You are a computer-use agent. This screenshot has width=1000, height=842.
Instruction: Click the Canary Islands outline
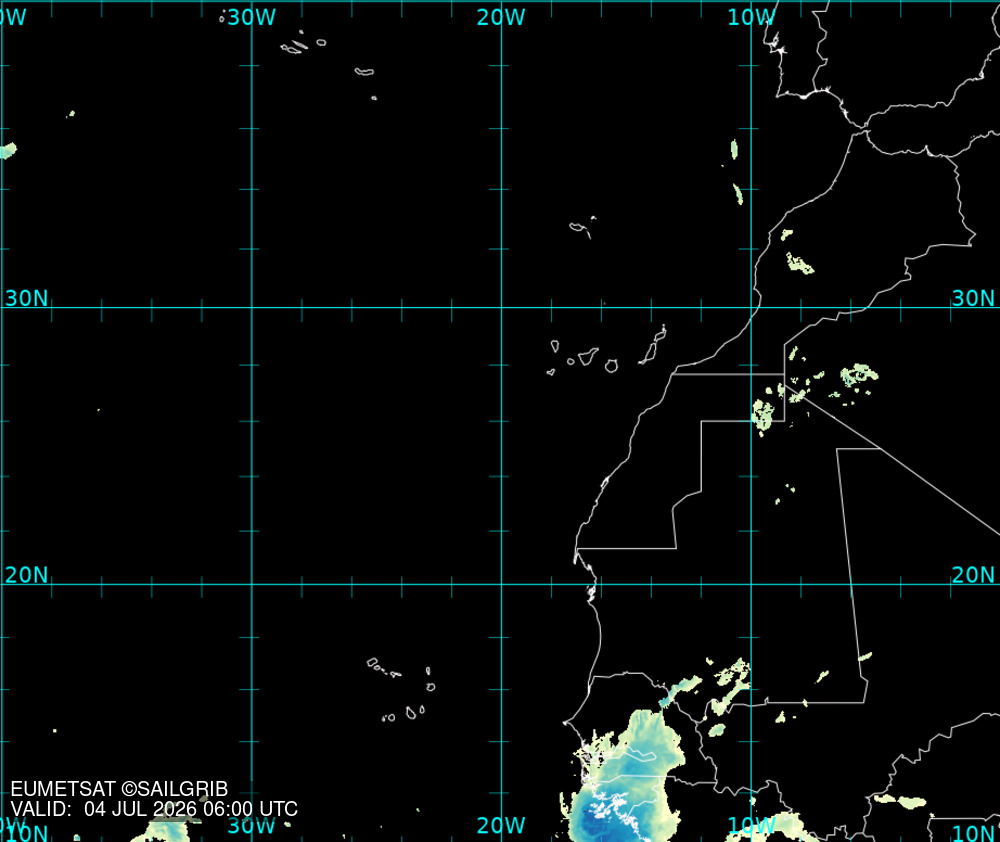coord(607,350)
